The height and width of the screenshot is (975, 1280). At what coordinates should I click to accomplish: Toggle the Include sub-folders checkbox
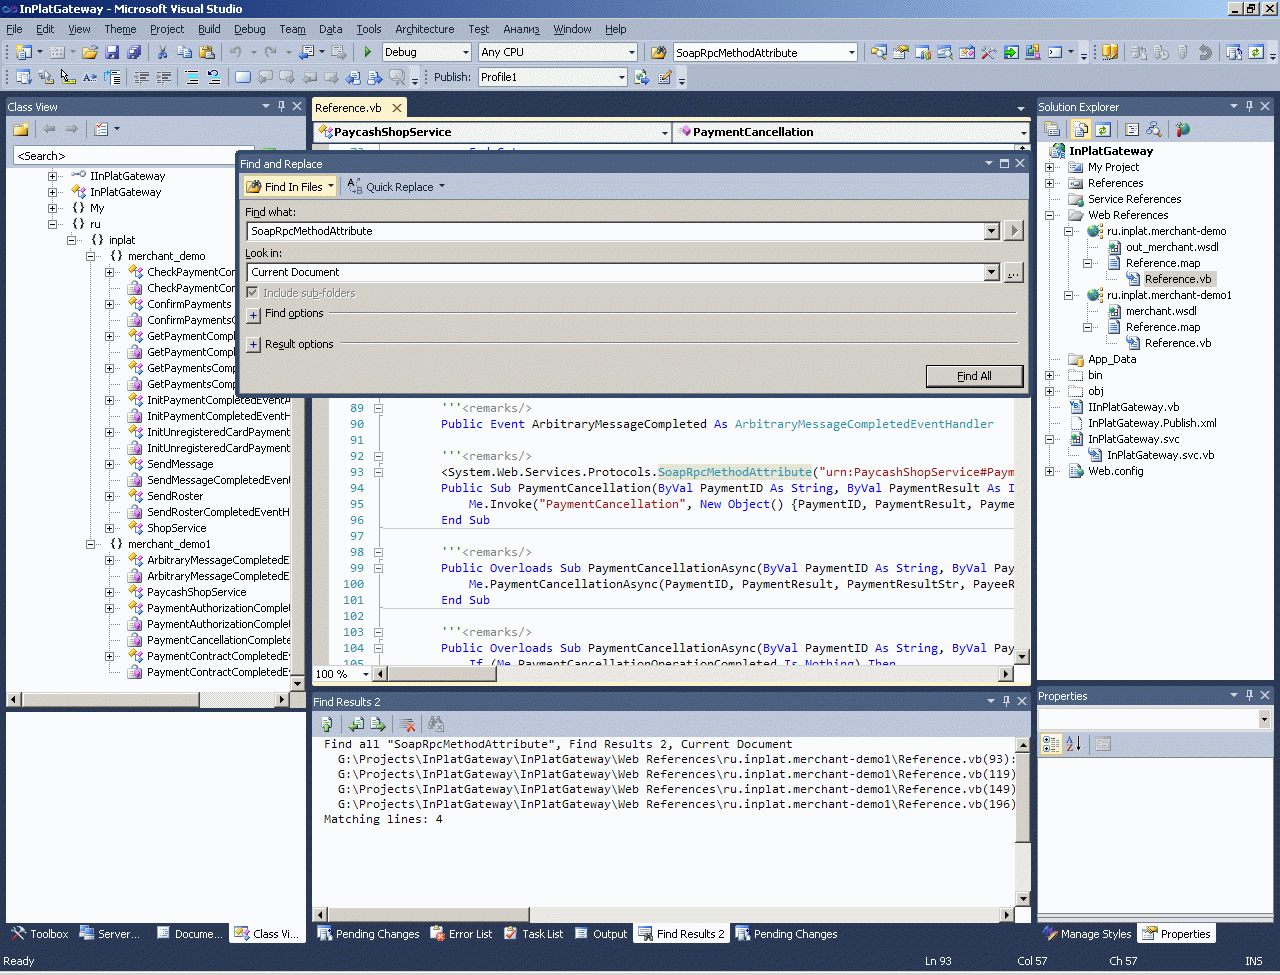tap(253, 293)
